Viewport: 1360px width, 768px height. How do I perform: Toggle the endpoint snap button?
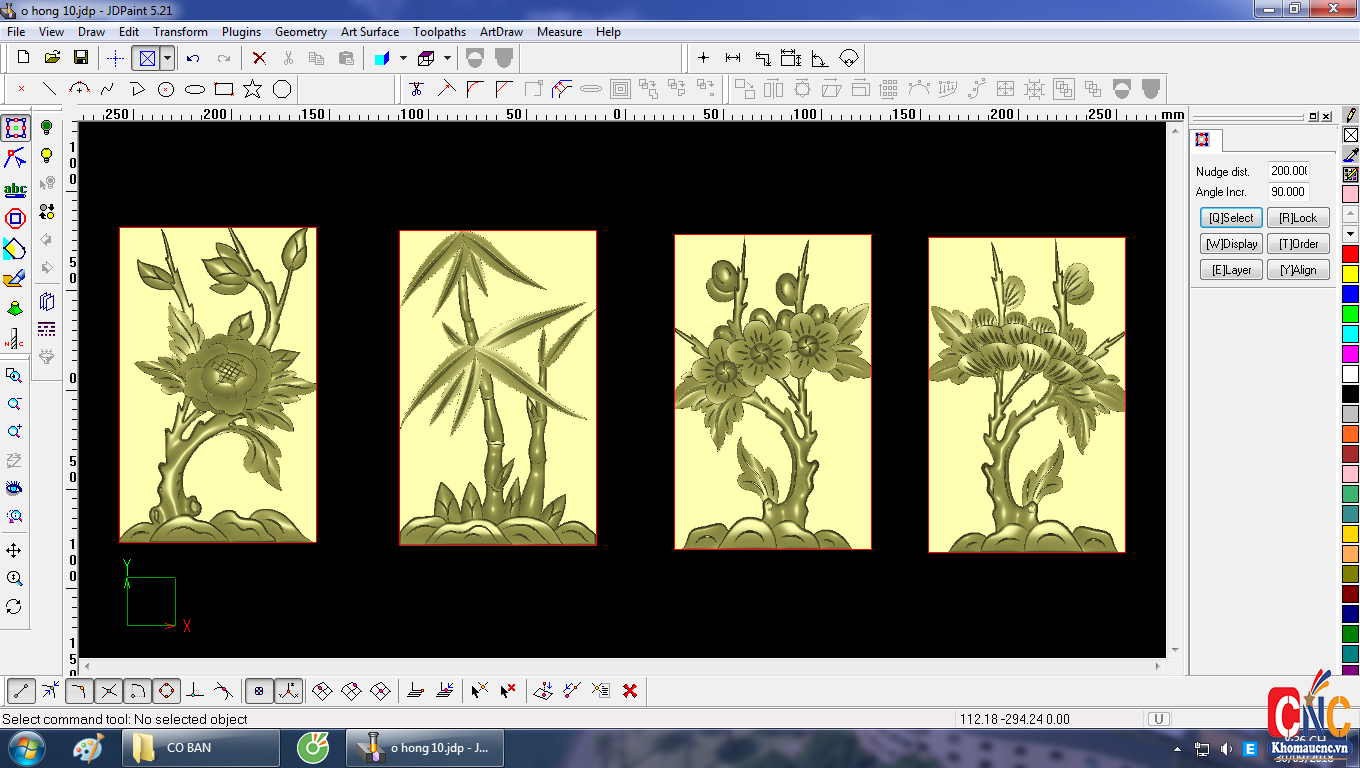22,690
